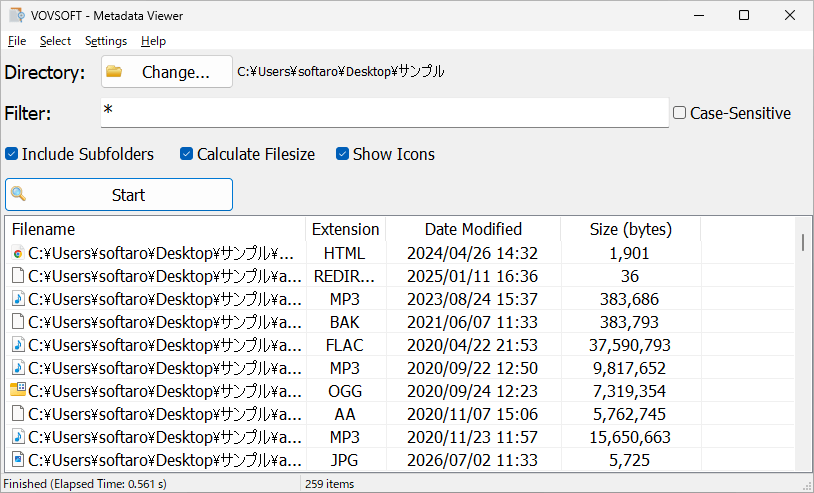
Task: Click the Chrome icon of the HTML file row
Action: pos(18,253)
